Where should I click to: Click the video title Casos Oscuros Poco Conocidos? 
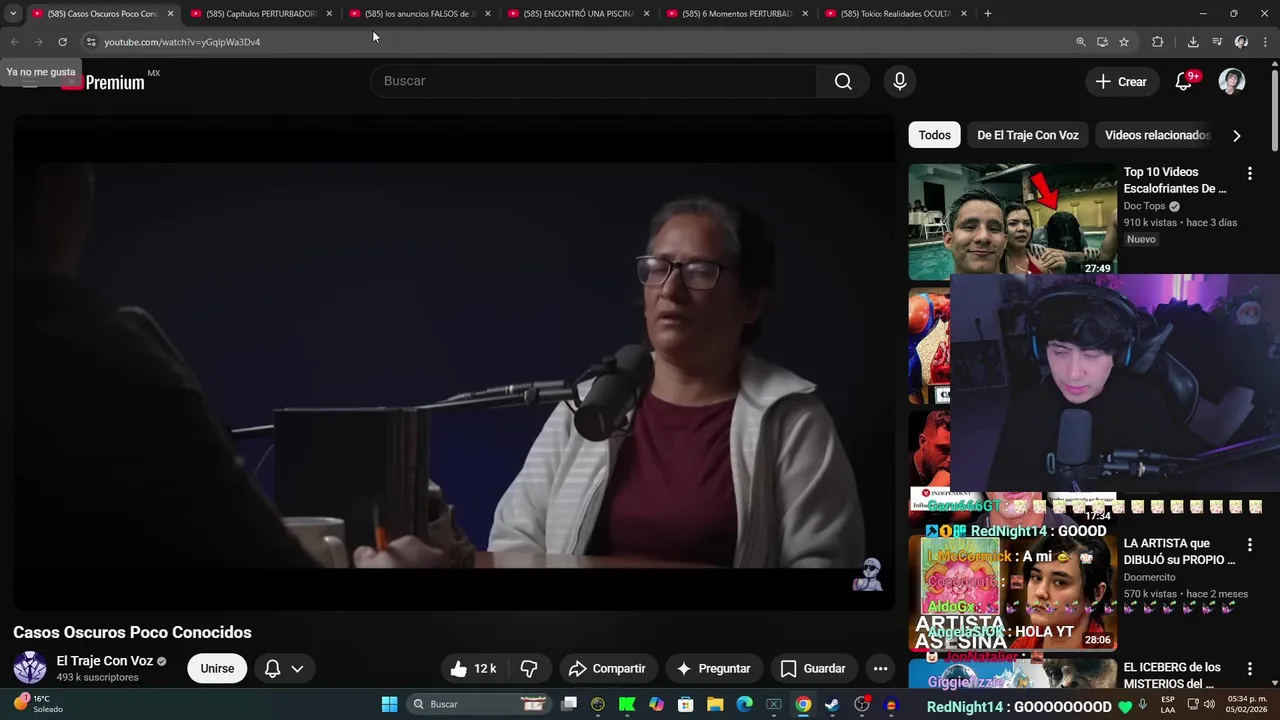point(132,633)
